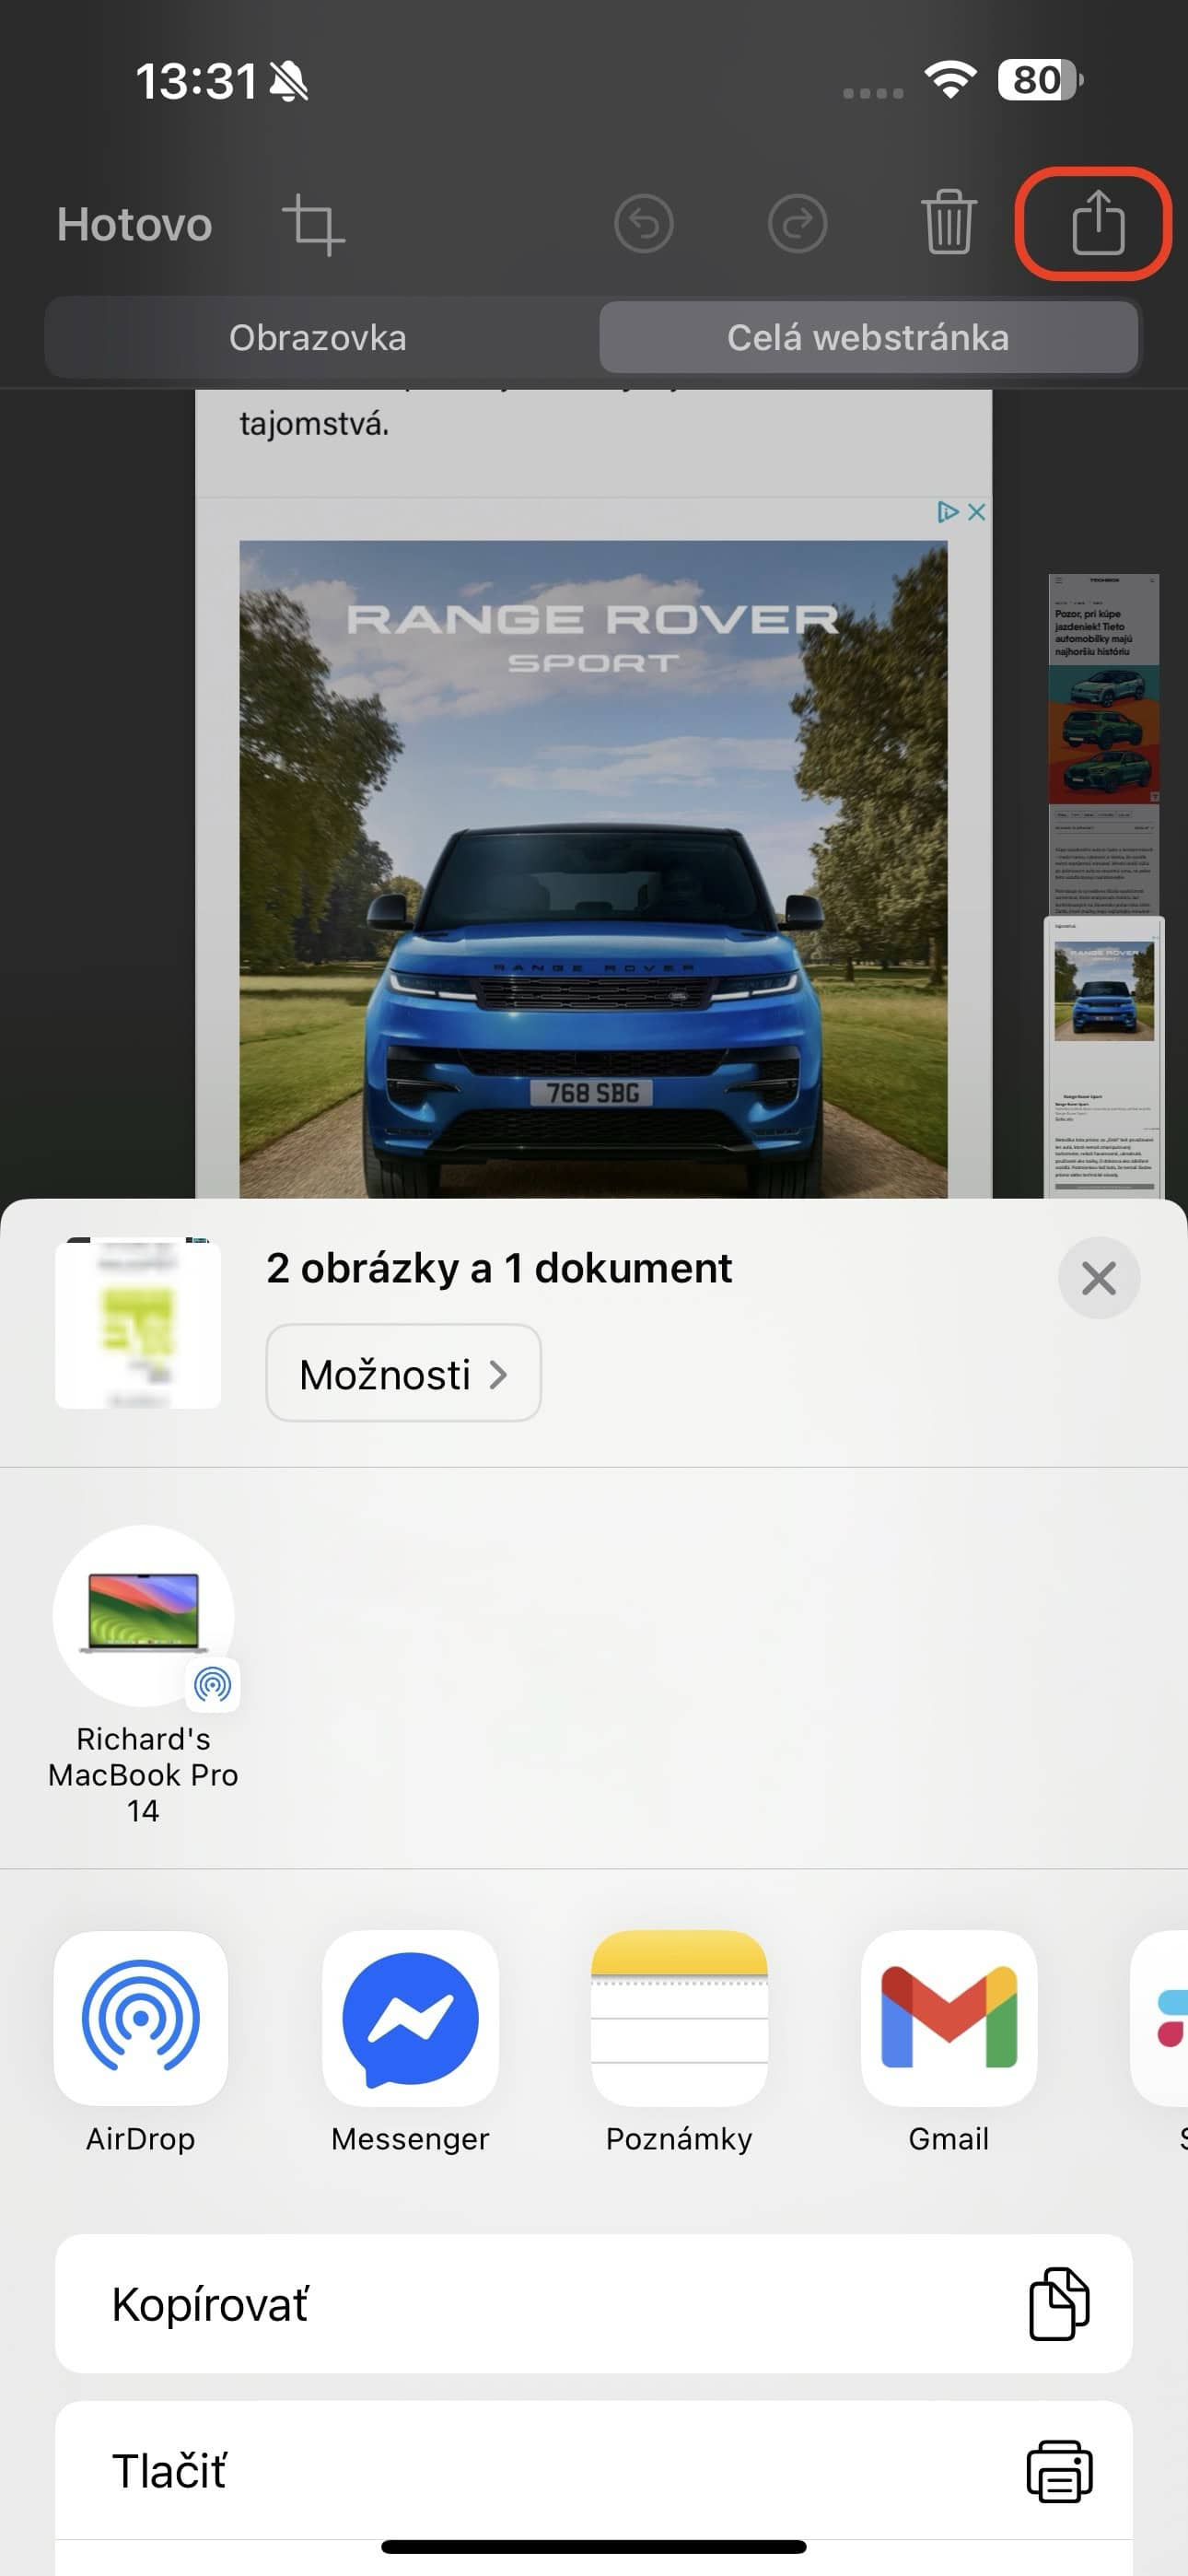
Task: Tap the Kopírovať action row
Action: tap(594, 2304)
